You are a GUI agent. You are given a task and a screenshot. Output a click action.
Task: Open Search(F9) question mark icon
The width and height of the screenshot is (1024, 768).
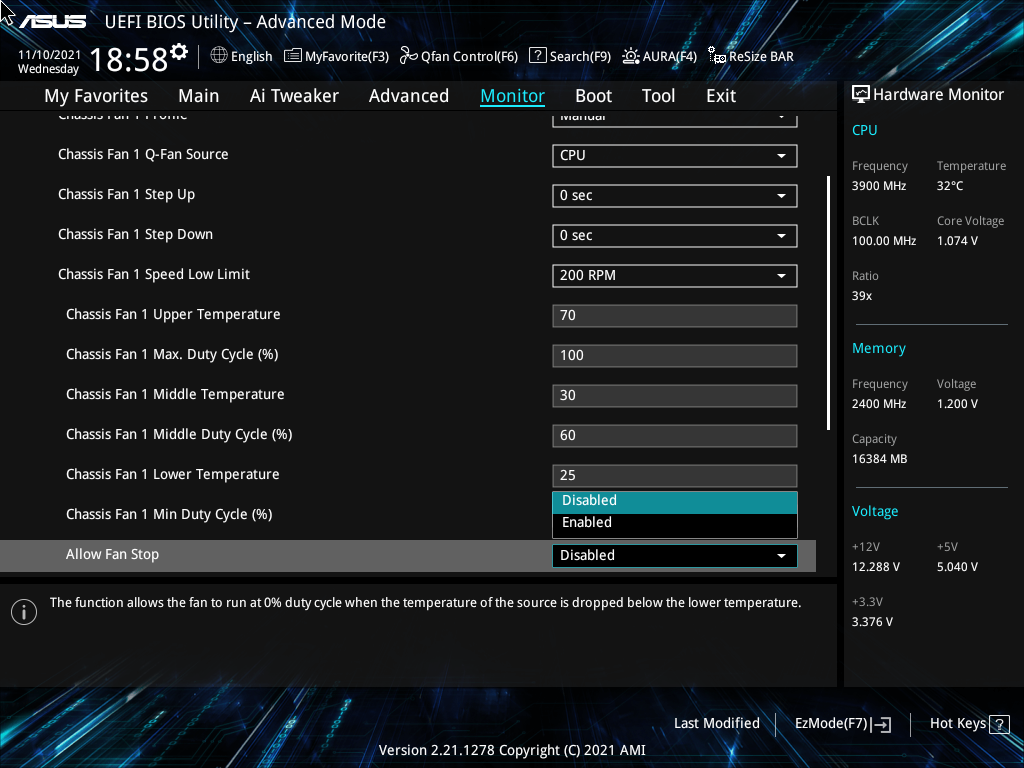coord(537,55)
